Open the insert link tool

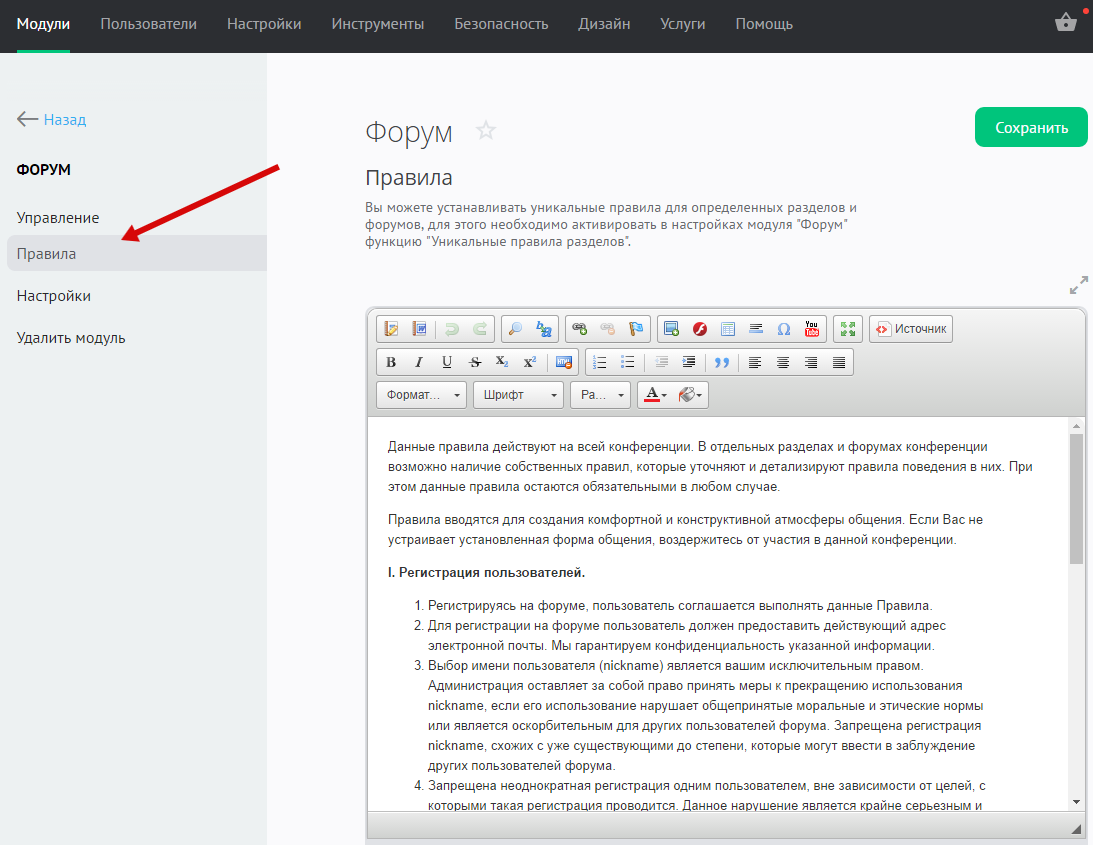(579, 329)
